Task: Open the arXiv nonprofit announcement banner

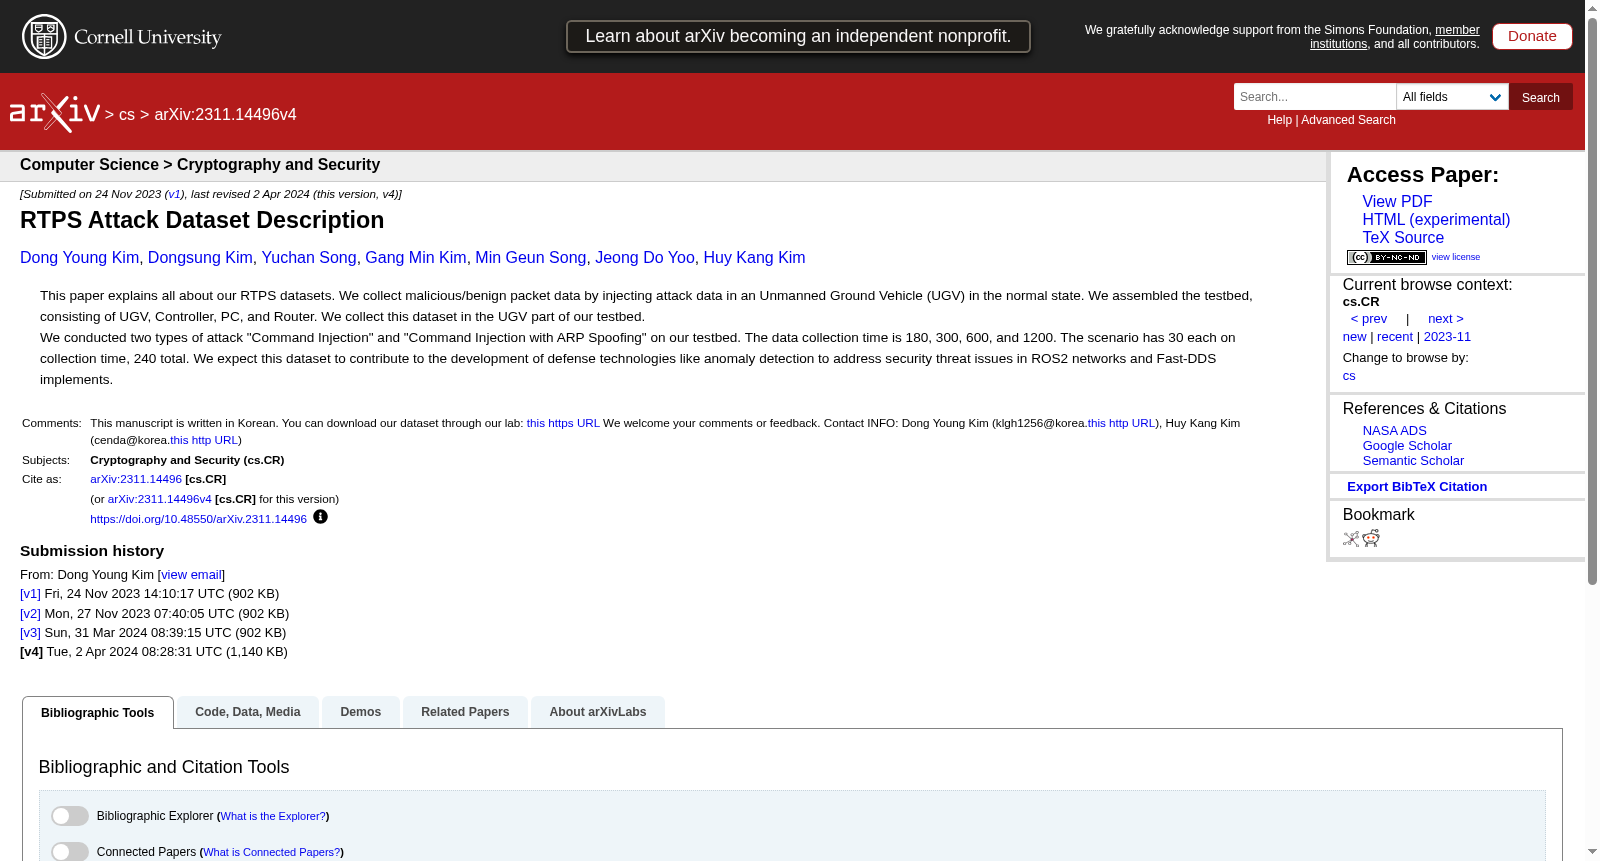Action: coord(798,36)
